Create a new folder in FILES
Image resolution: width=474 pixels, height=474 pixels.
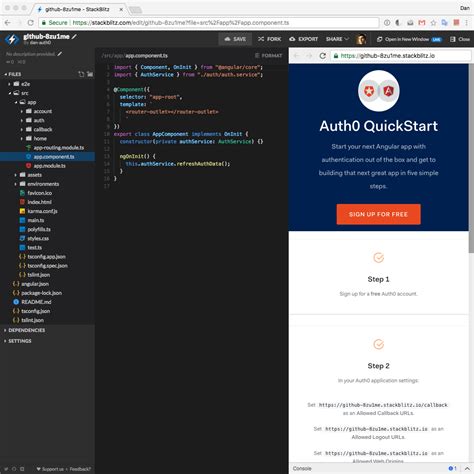[x=90, y=74]
